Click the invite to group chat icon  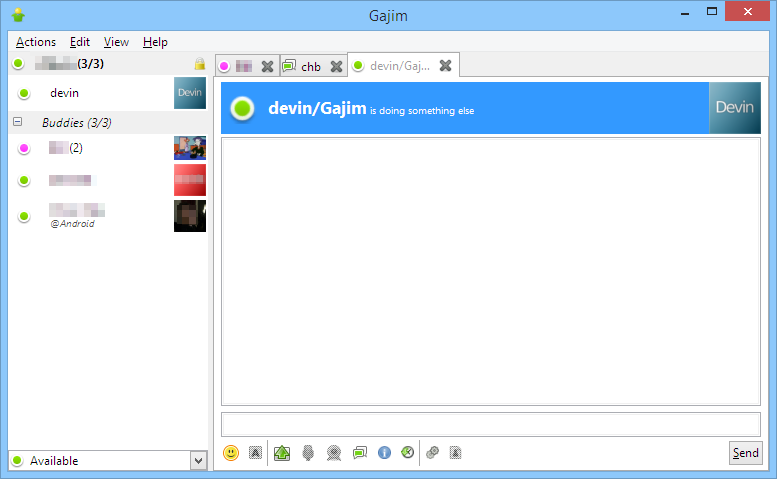click(360, 453)
